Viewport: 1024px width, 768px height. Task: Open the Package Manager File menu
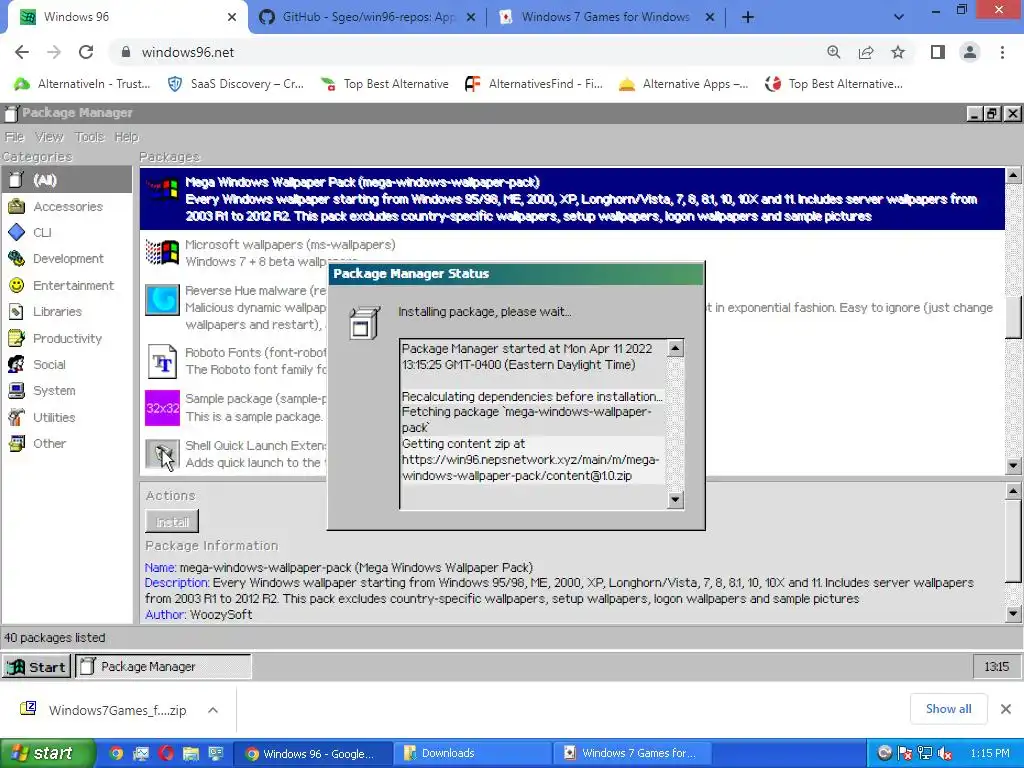(14, 136)
